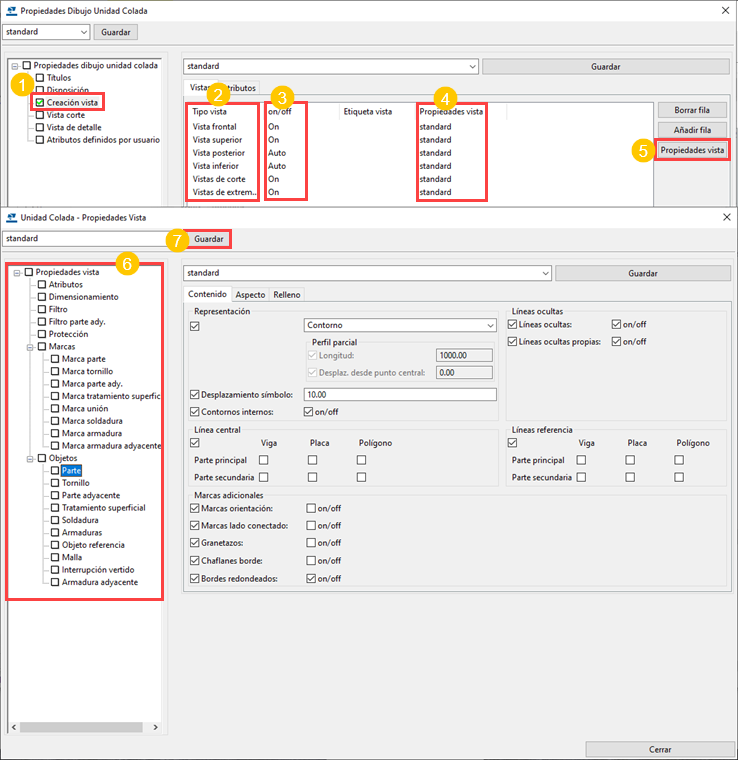Click Guardar next to lower standard dropdown
This screenshot has width=738, height=760.
(x=643, y=273)
